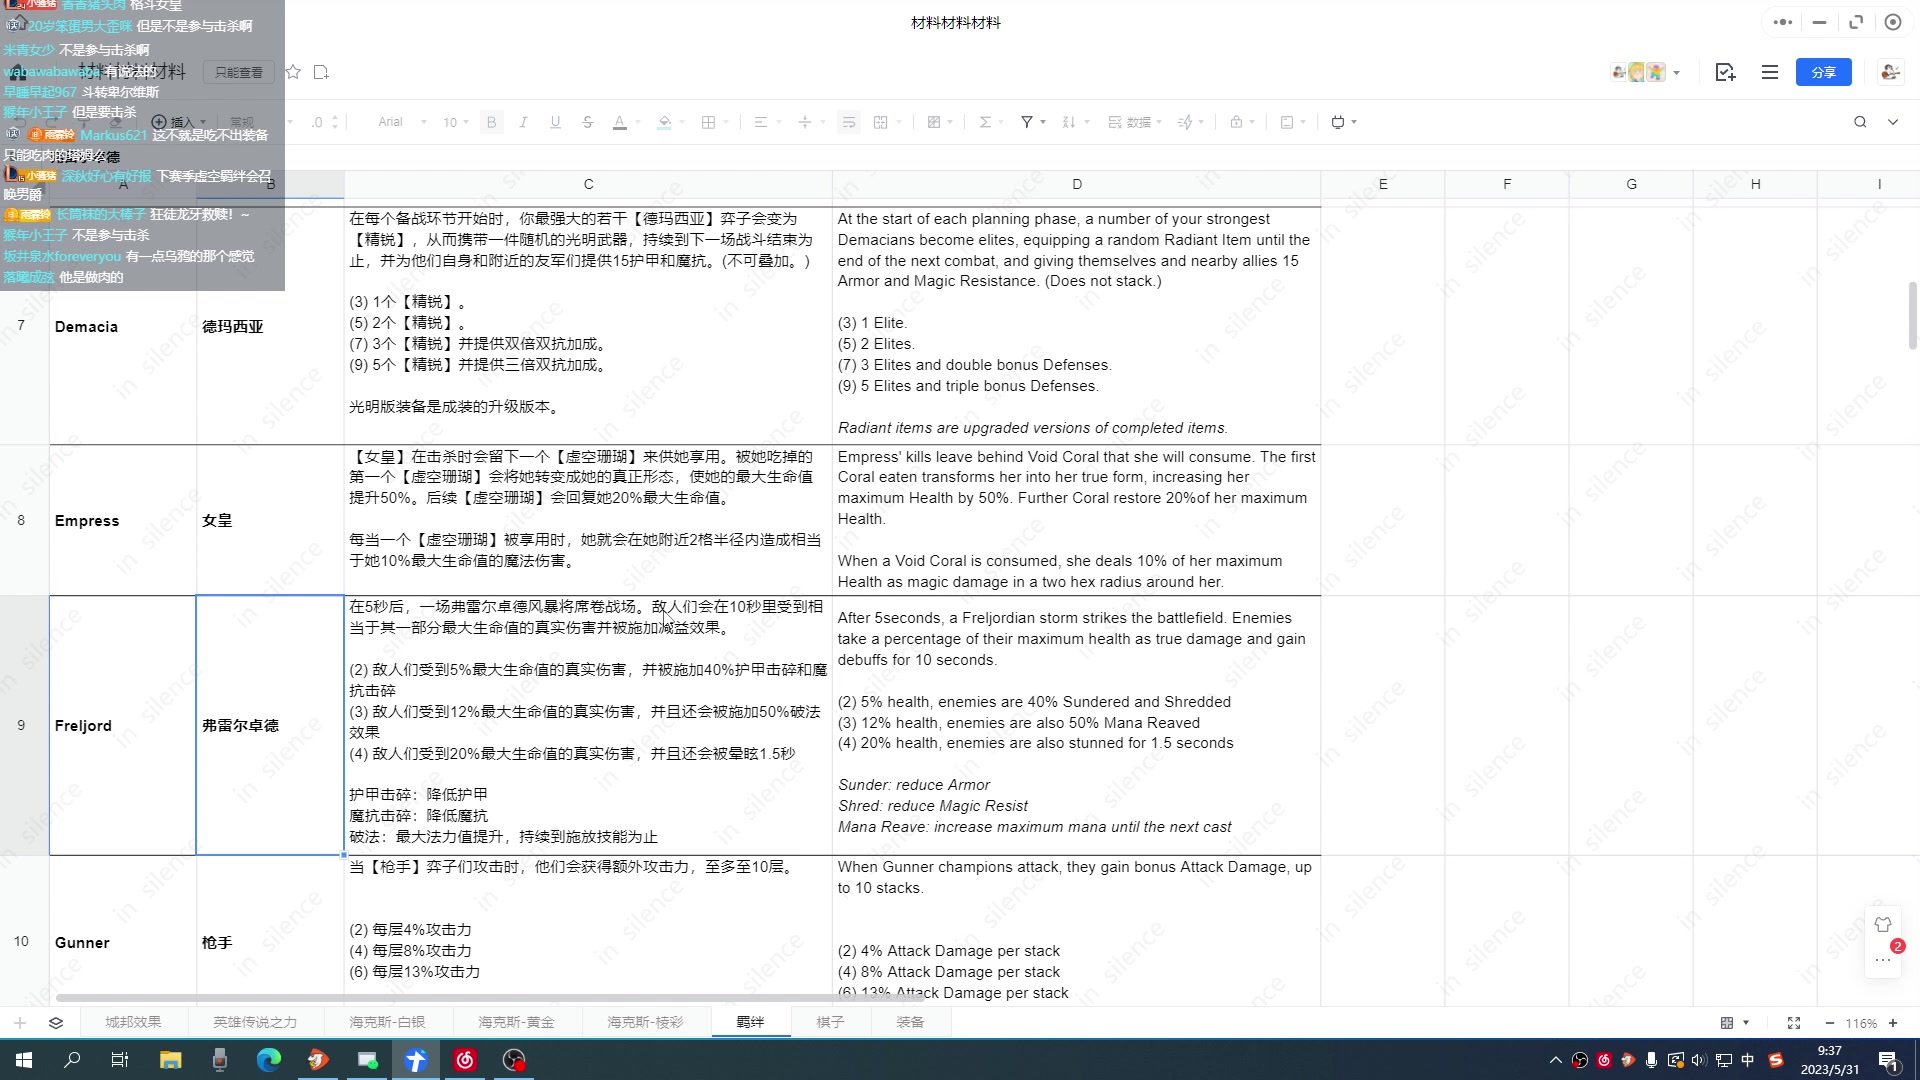The height and width of the screenshot is (1080, 1920).
Task: Collapse the toolbar with chevron
Action: (x=1893, y=122)
